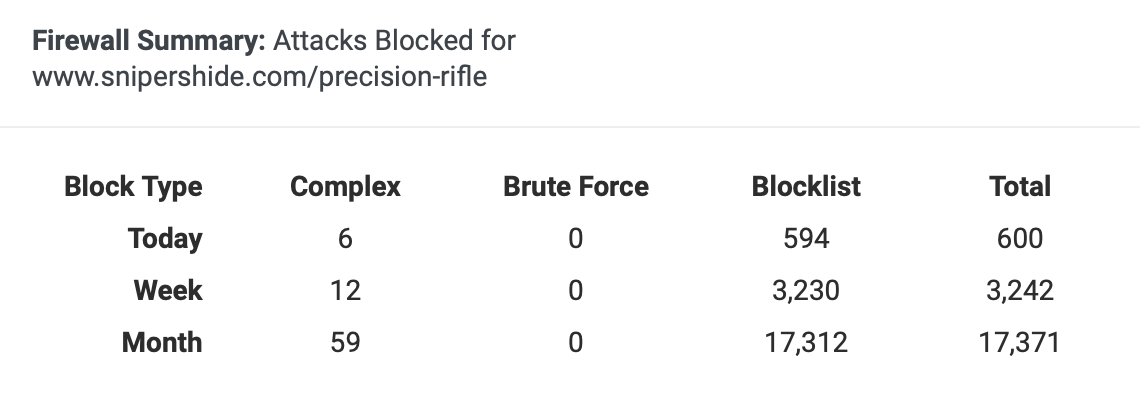Click Today's Complex count of 6
The width and height of the screenshot is (1140, 406).
point(345,239)
